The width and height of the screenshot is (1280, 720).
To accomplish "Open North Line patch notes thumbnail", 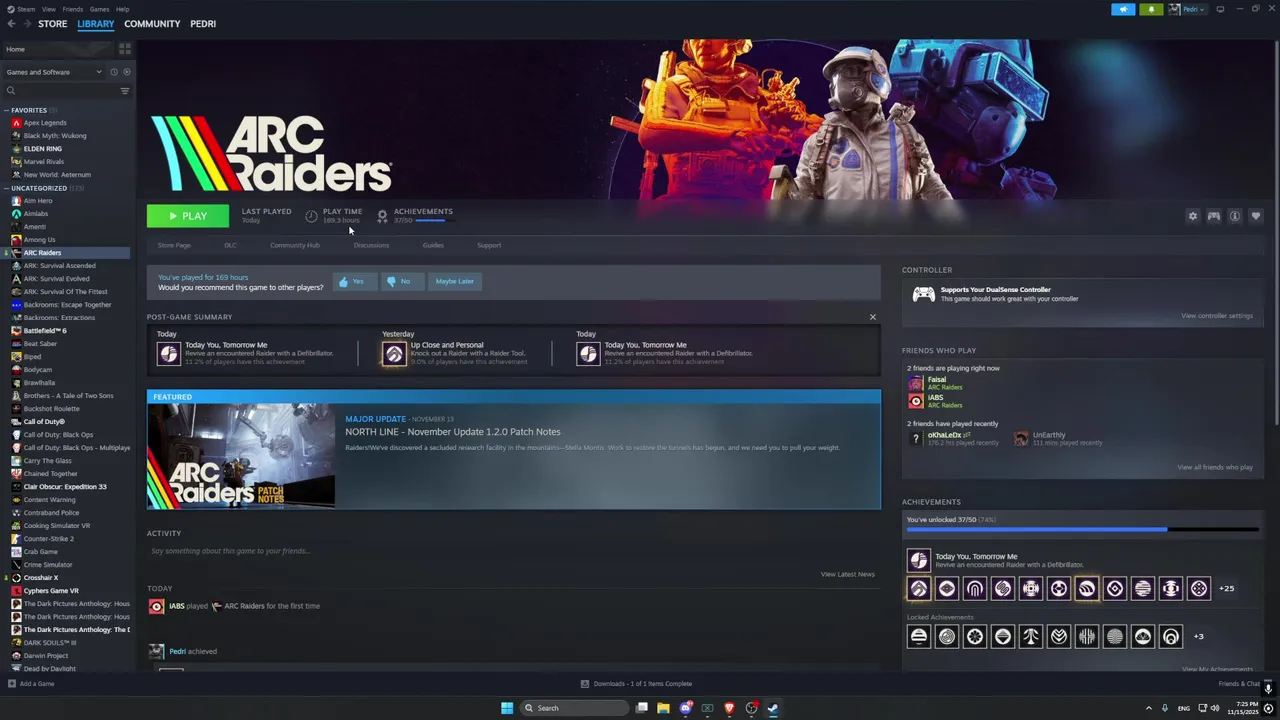I will tap(241, 456).
